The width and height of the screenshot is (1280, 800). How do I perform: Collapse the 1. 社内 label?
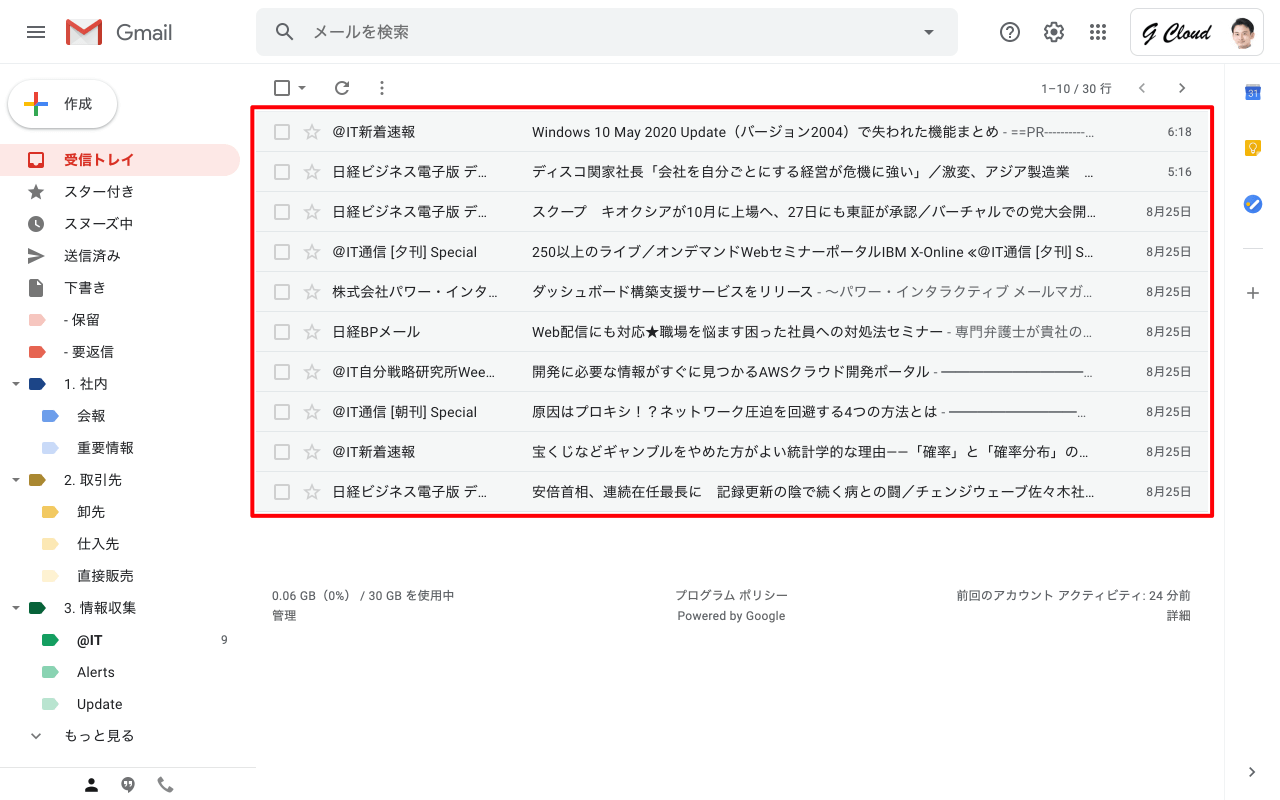(15, 384)
